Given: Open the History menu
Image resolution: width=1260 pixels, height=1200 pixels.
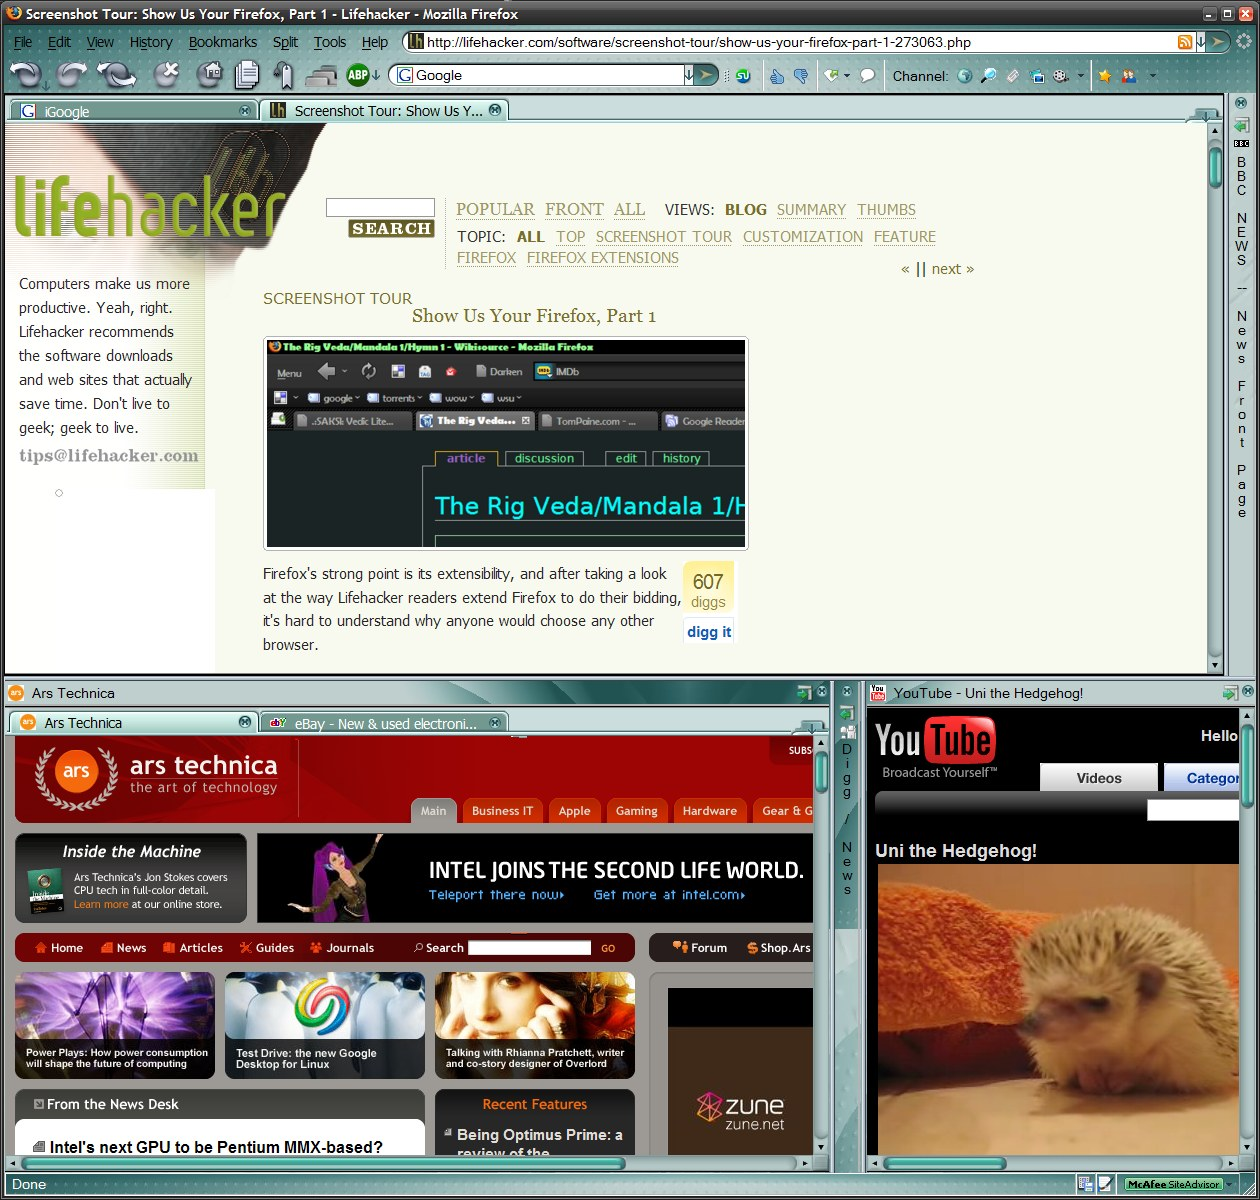Looking at the screenshot, I should (151, 42).
